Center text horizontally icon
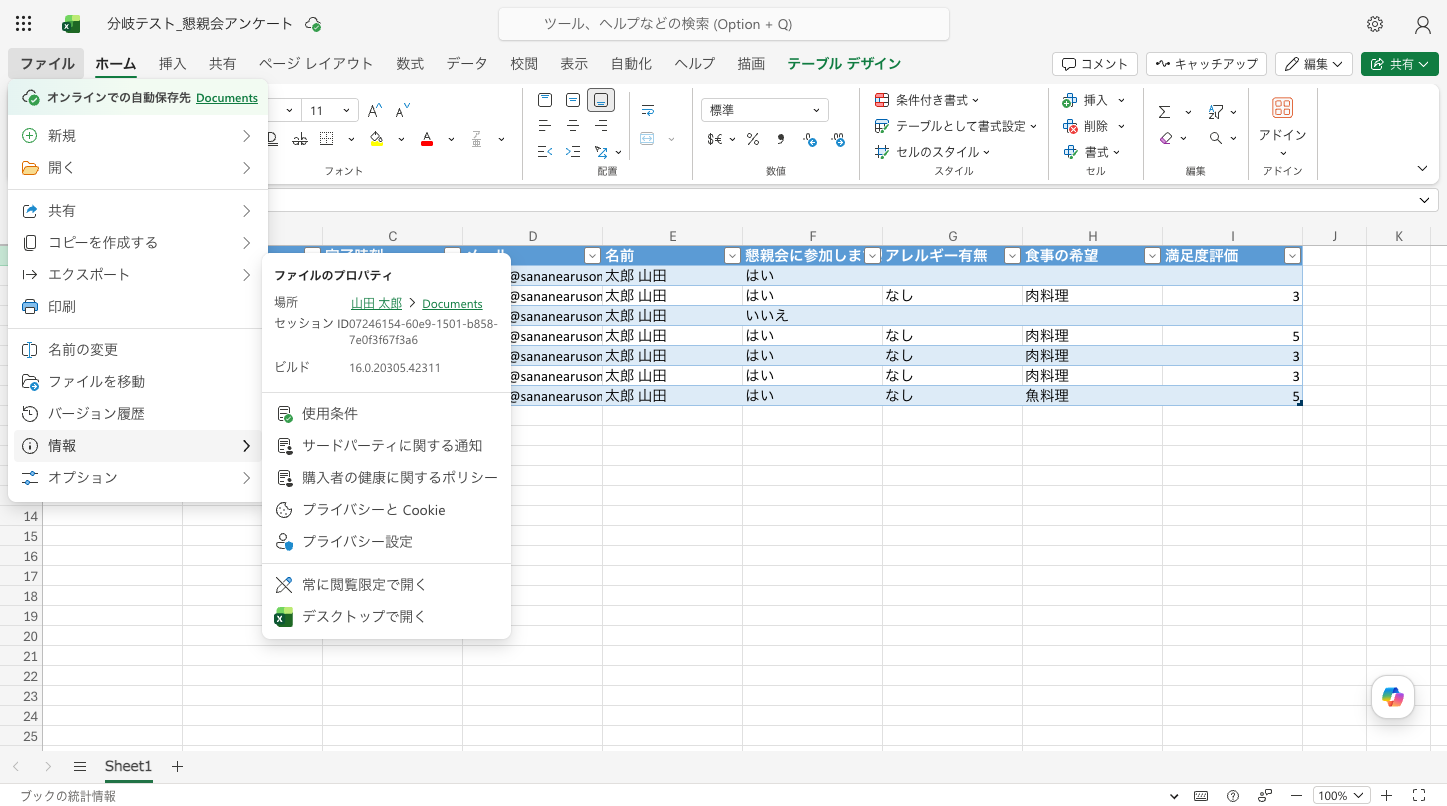Viewport: 1447px width, 806px height. (573, 126)
